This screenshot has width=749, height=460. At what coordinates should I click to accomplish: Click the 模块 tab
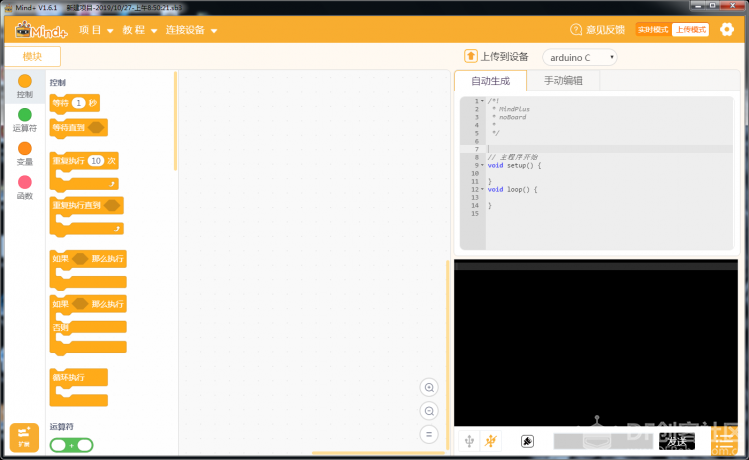32,56
